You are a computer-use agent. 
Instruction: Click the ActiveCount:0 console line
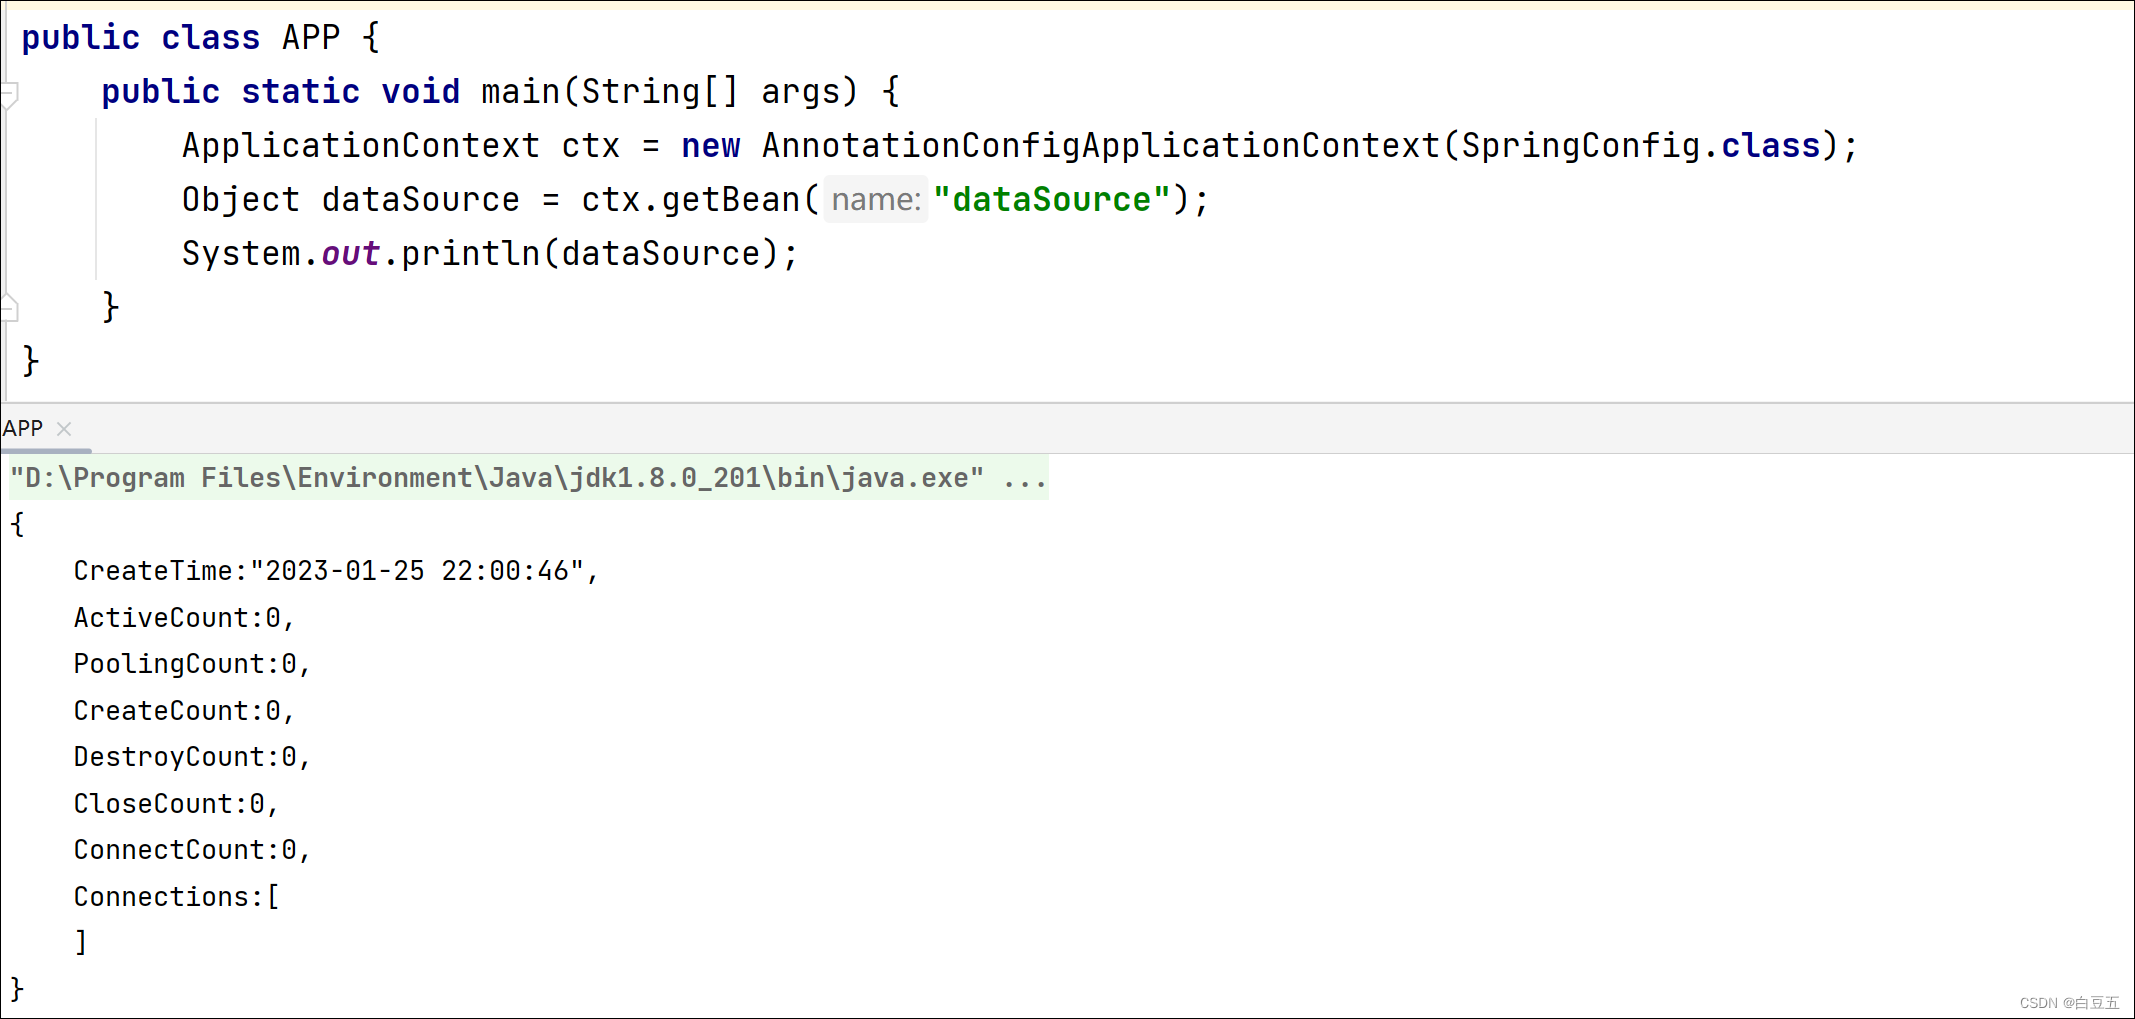pyautogui.click(x=183, y=618)
